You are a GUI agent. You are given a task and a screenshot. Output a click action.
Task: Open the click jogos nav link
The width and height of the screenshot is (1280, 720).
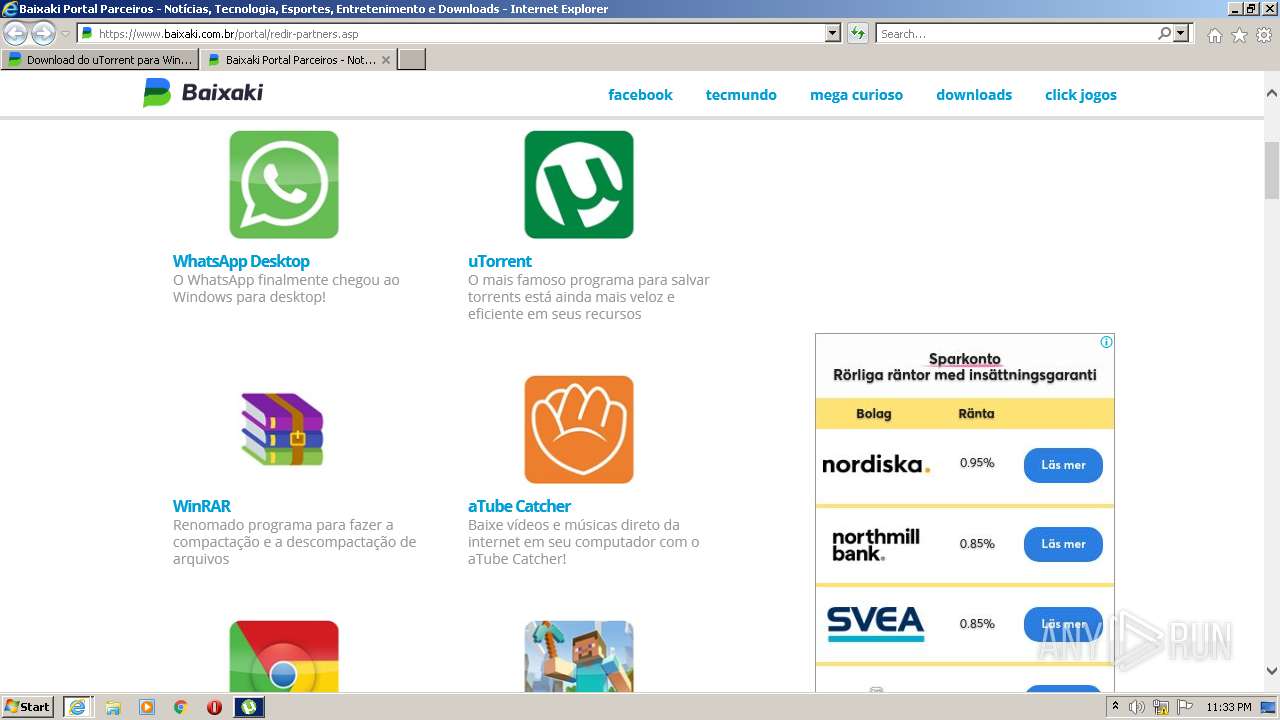pos(1081,95)
